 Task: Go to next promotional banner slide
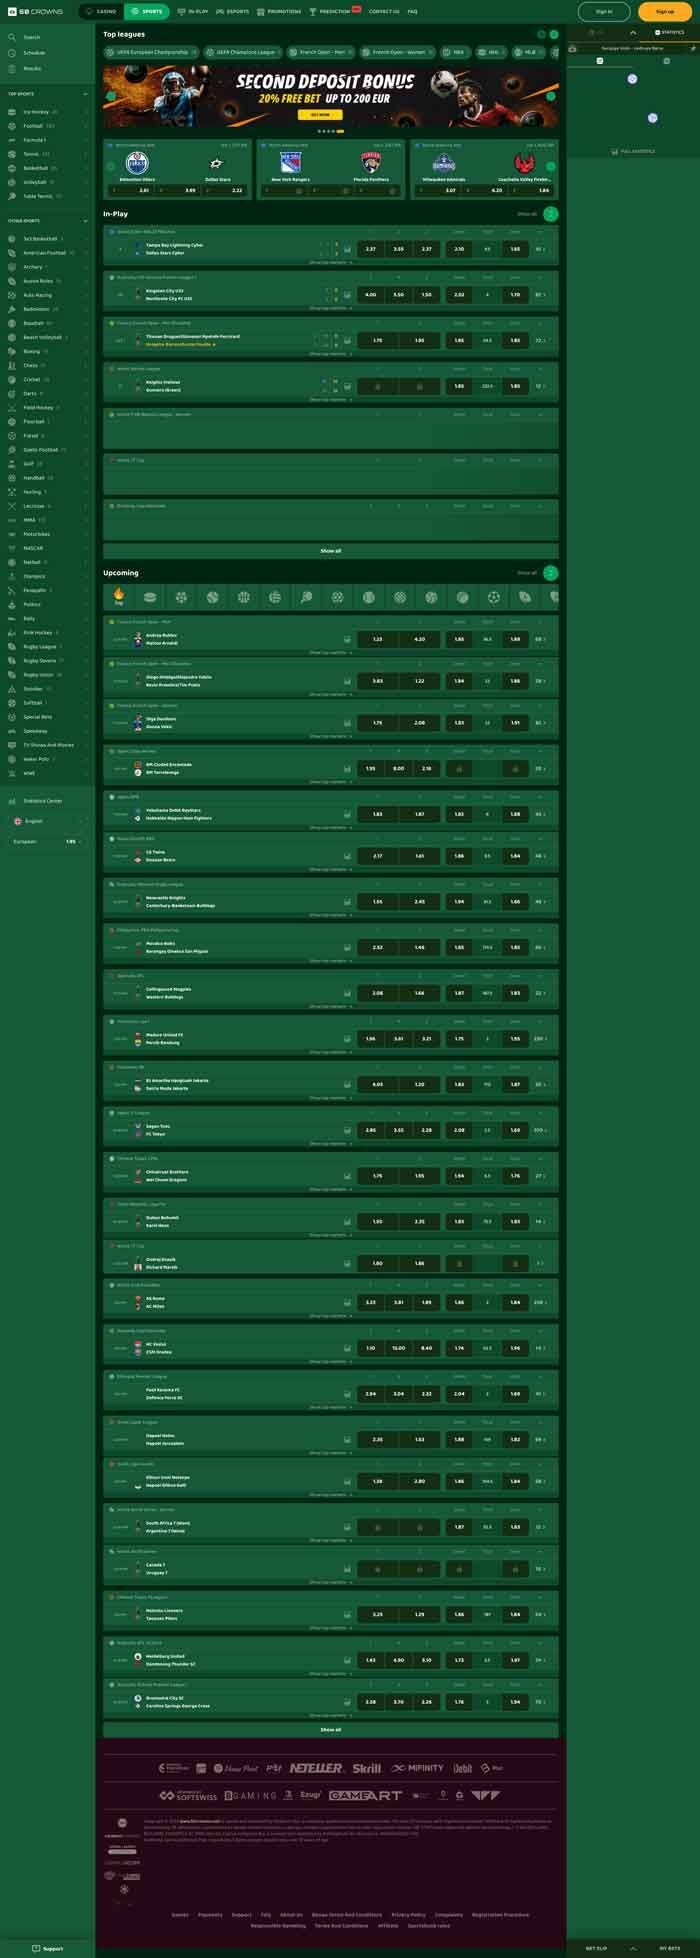click(x=550, y=97)
